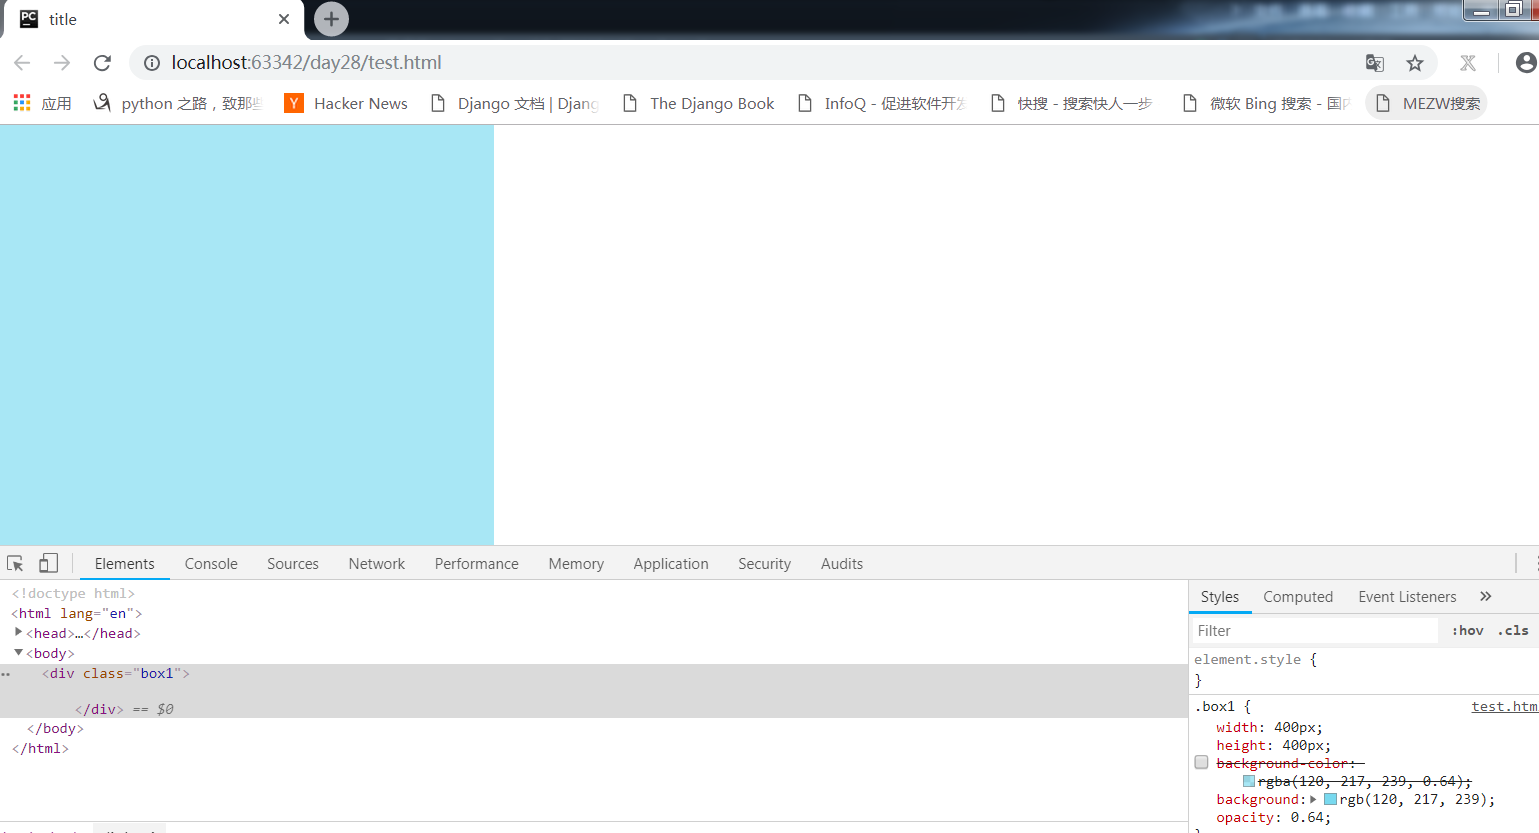Open the Hacker News bookmark

[346, 103]
